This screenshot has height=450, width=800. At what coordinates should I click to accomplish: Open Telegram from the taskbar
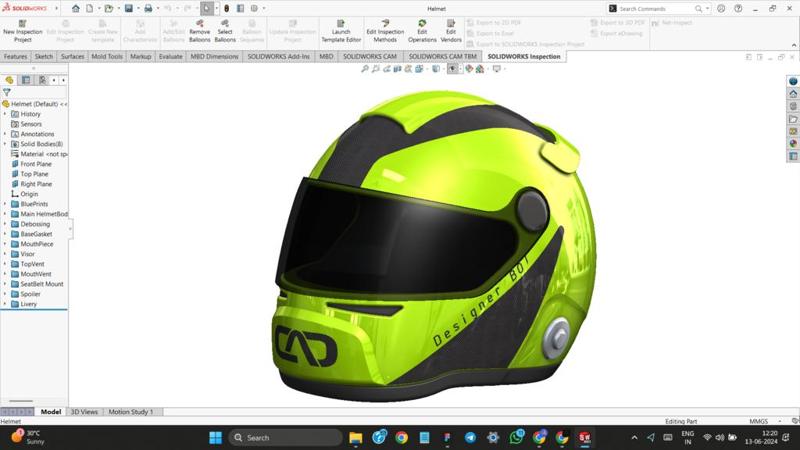470,438
